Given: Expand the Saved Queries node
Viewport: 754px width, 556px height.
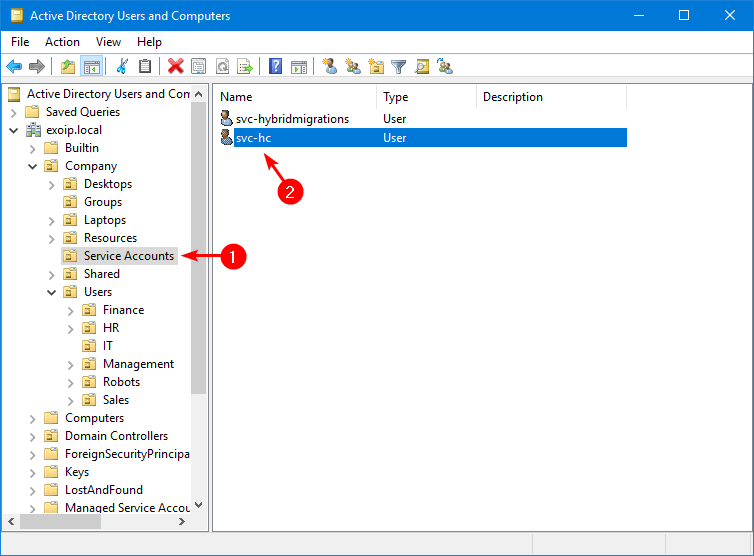Looking at the screenshot, I should click(x=13, y=113).
